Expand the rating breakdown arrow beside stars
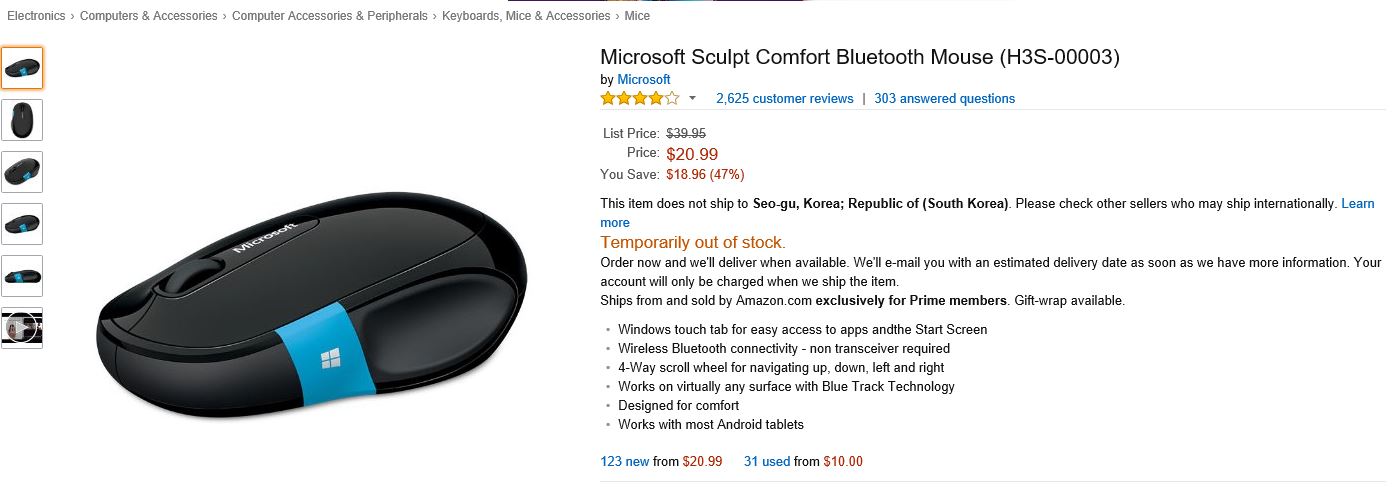This screenshot has height=487, width=1396. [x=692, y=99]
